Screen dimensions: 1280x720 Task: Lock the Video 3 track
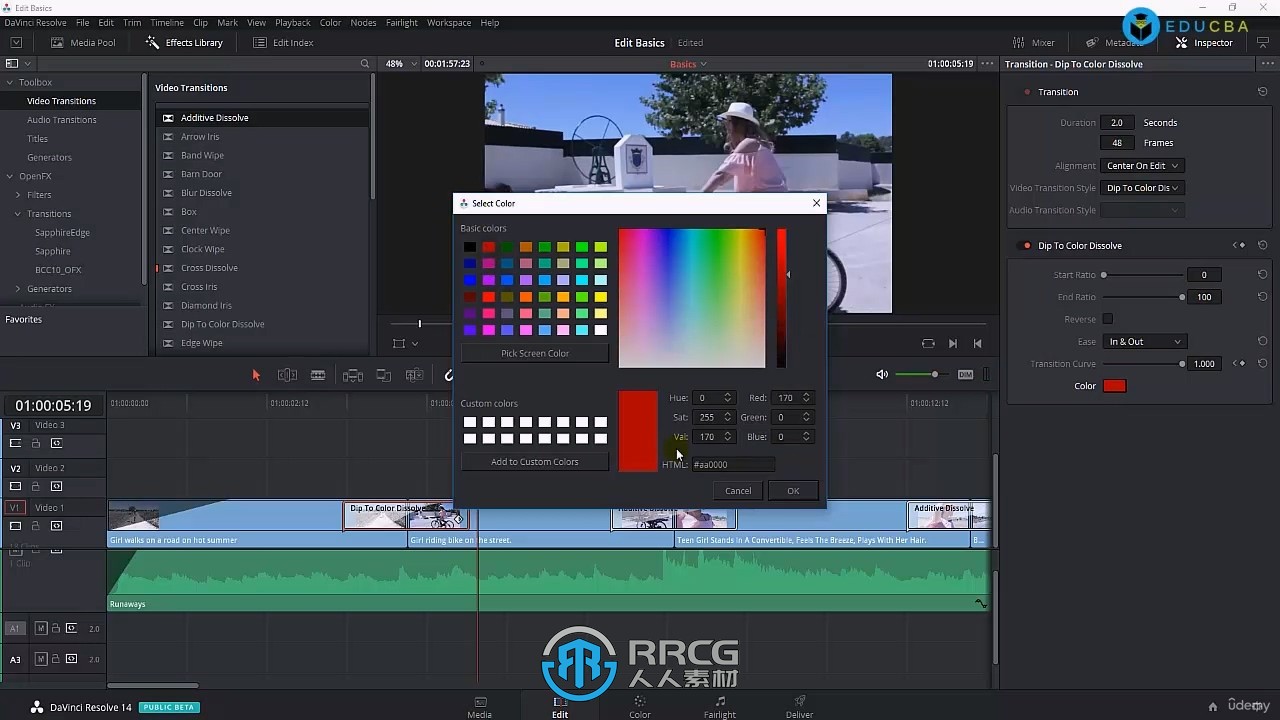(x=36, y=443)
